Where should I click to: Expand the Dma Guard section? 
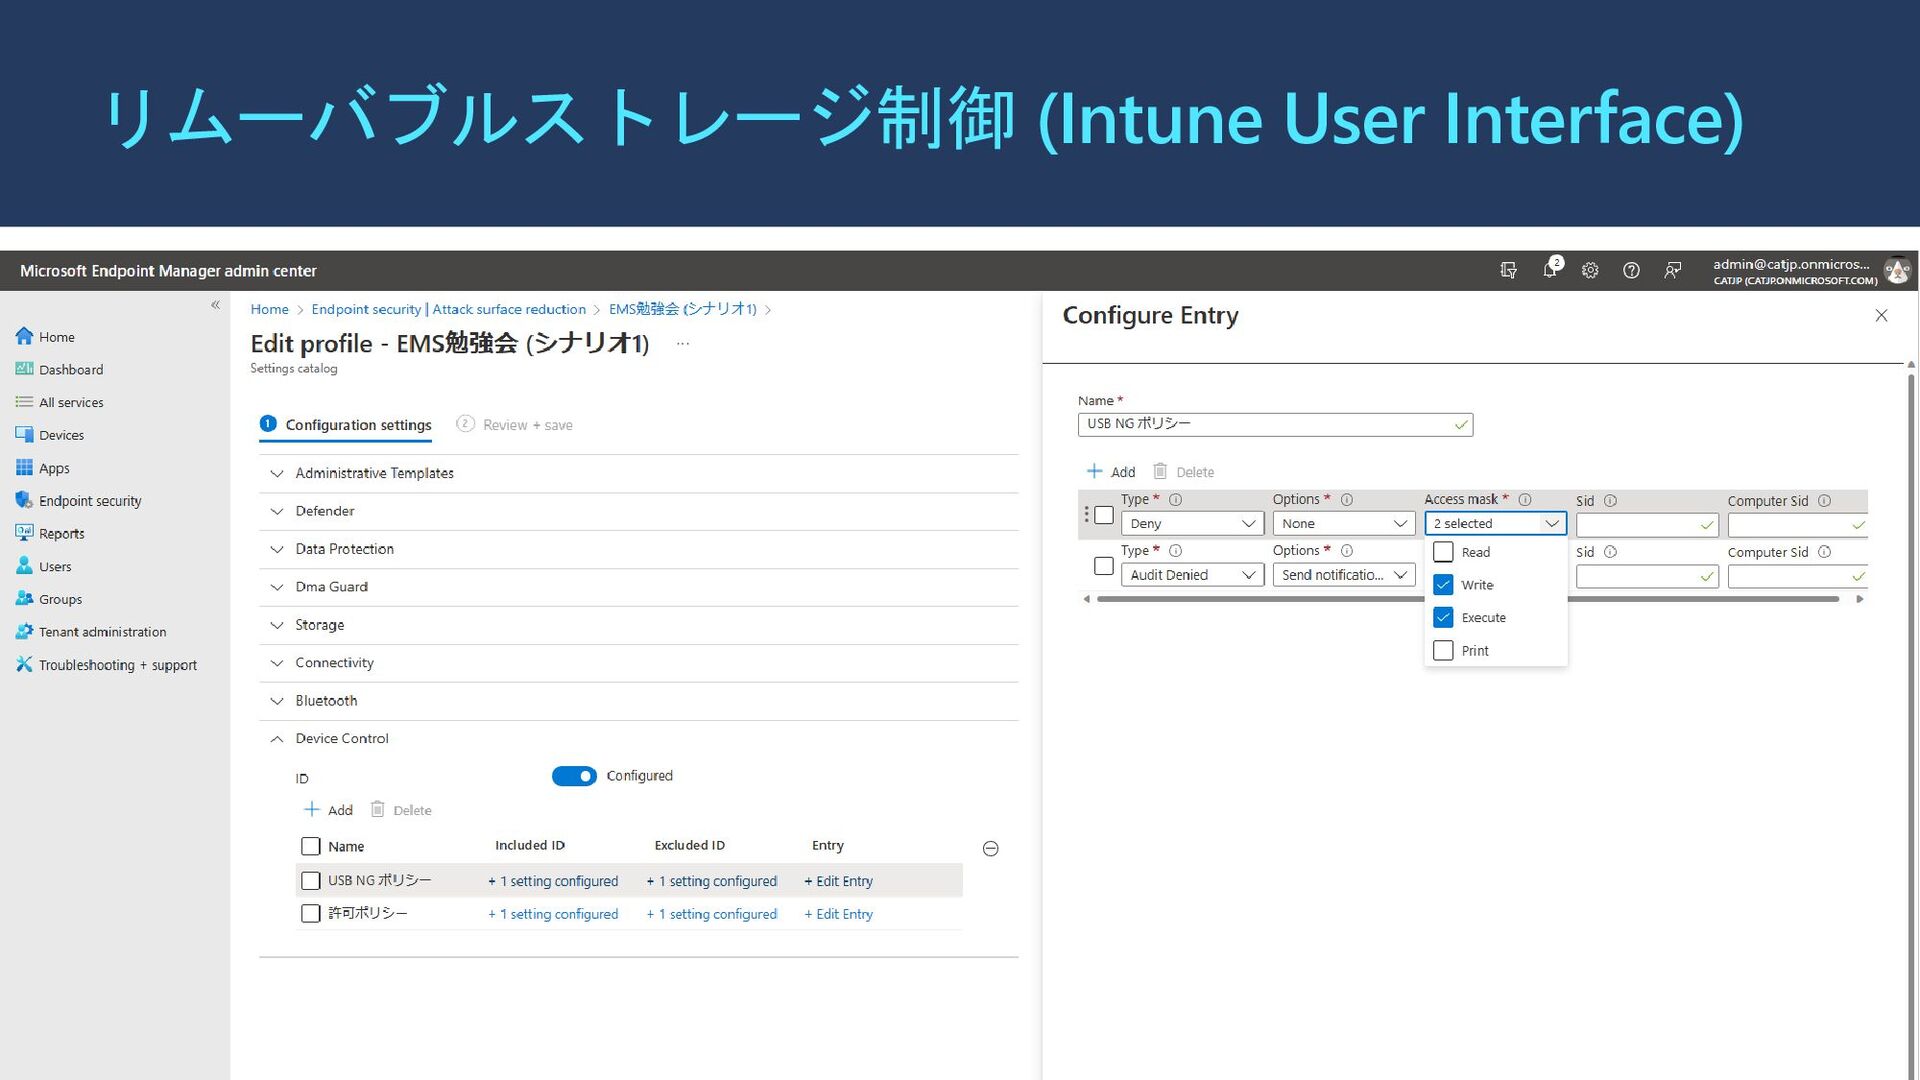click(x=638, y=587)
